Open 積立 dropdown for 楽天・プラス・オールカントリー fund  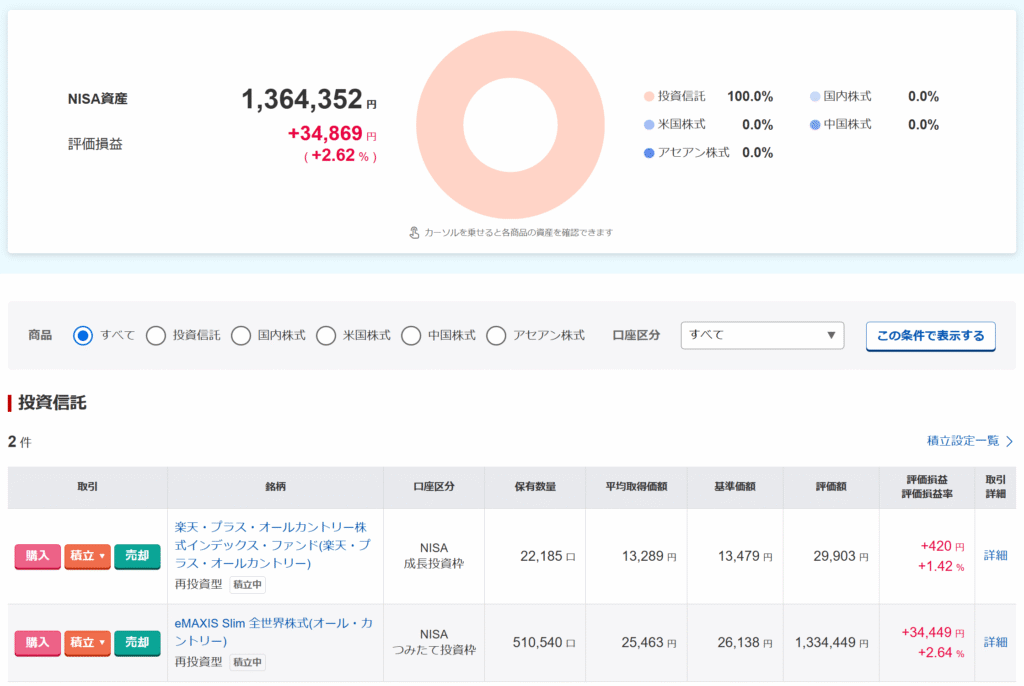pyautogui.click(x=88, y=556)
